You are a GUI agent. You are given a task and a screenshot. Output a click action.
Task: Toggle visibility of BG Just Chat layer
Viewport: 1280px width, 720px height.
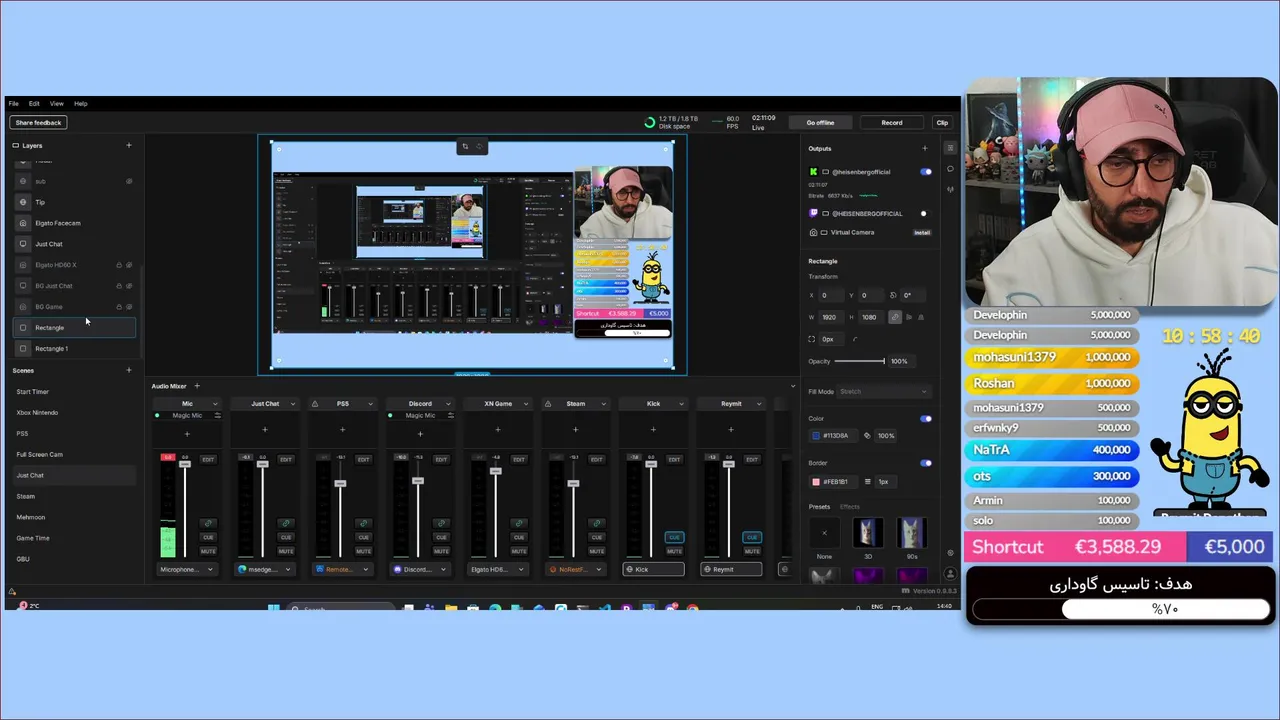click(129, 286)
